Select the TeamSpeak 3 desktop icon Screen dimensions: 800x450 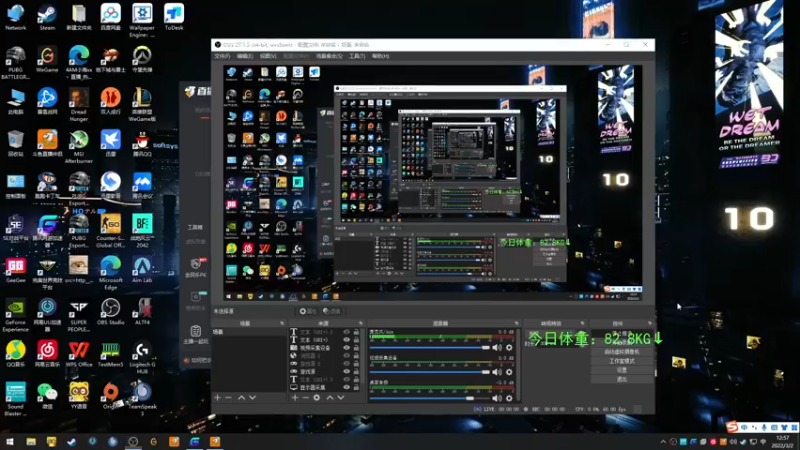pyautogui.click(x=142, y=399)
